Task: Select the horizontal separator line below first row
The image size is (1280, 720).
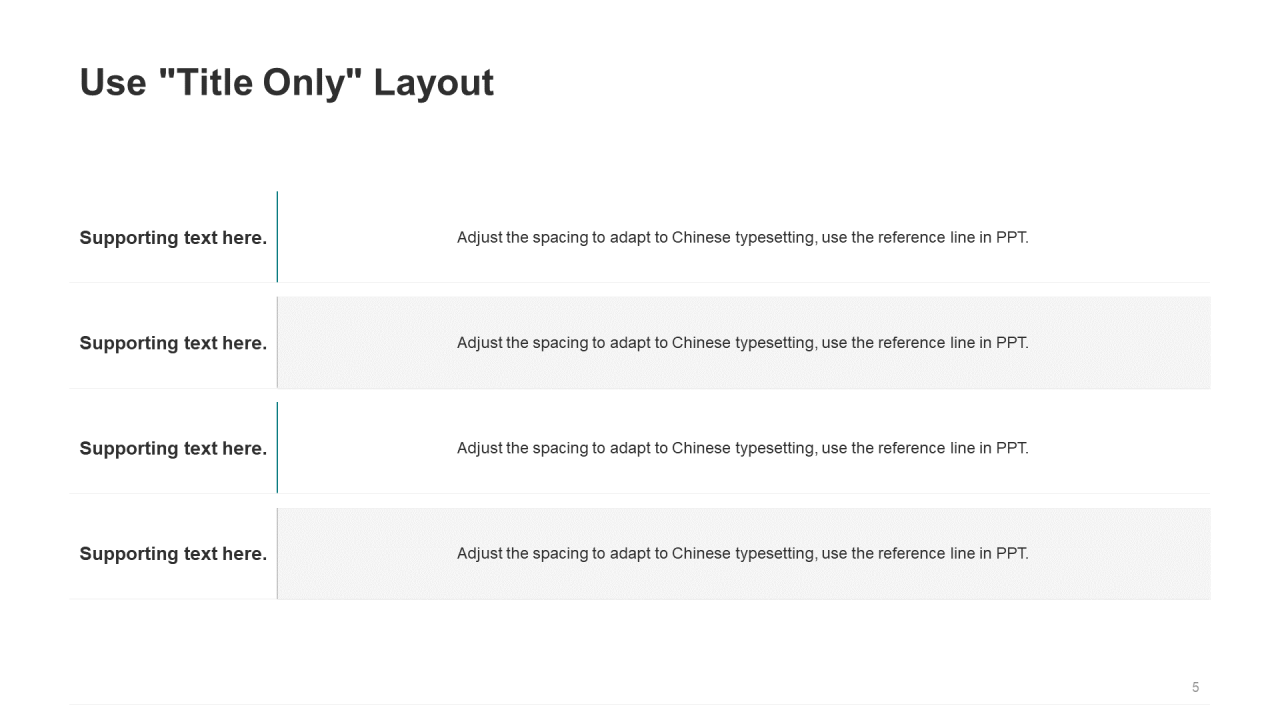Action: tap(640, 283)
